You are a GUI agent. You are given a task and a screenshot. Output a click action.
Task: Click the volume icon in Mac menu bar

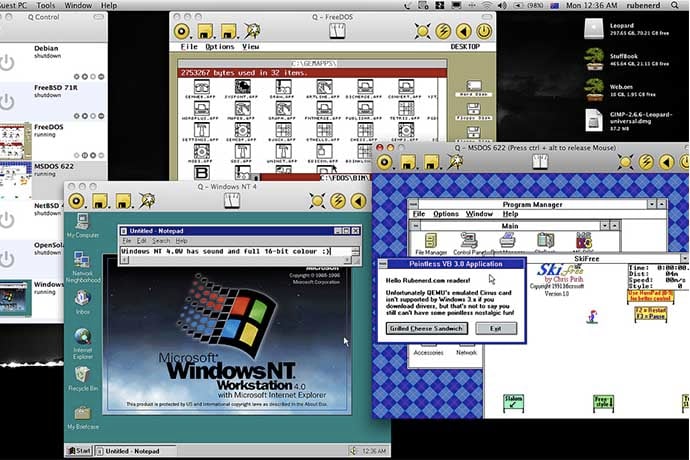point(502,5)
